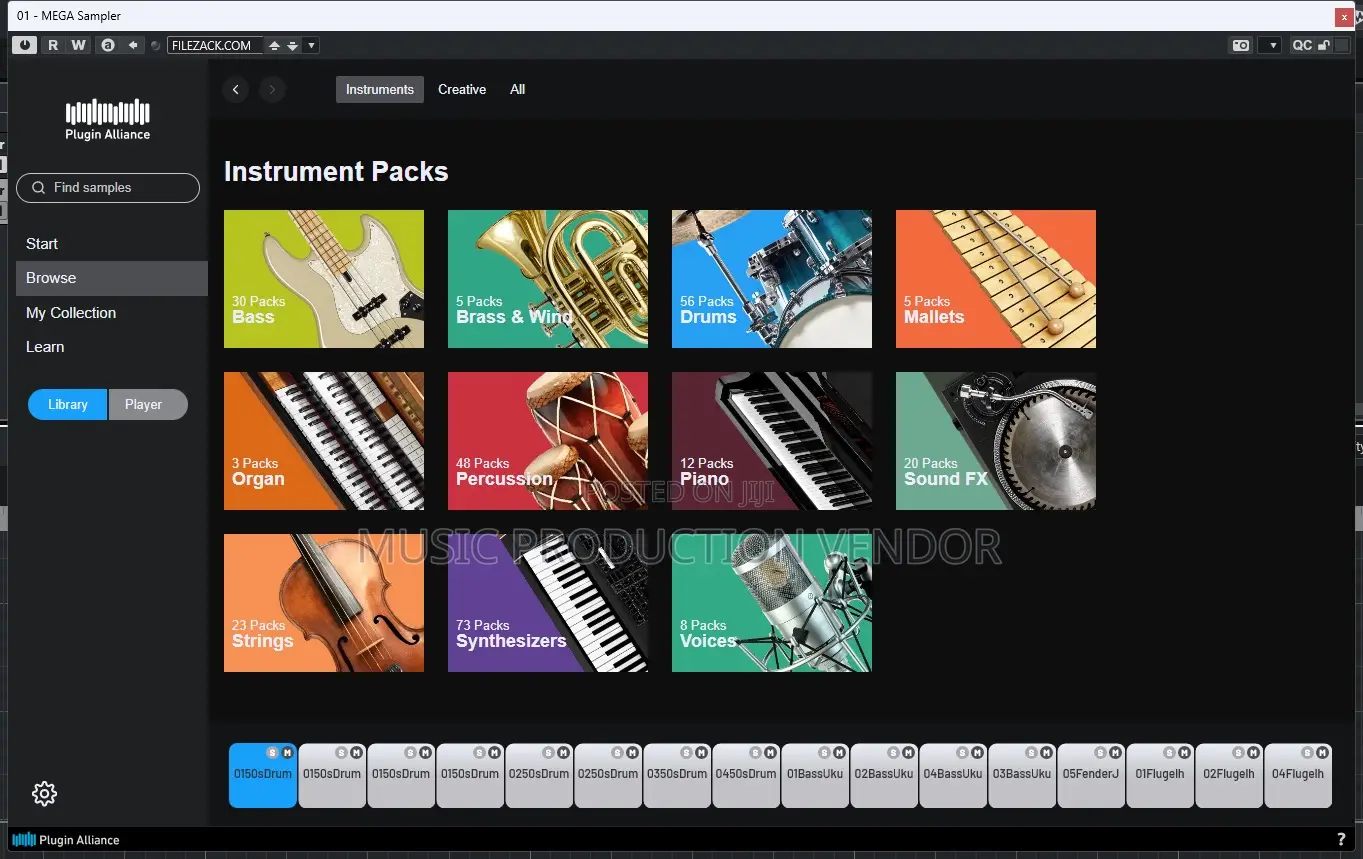Open dropdown next to camera icon
Image resolution: width=1363 pixels, height=859 pixels.
[1269, 45]
